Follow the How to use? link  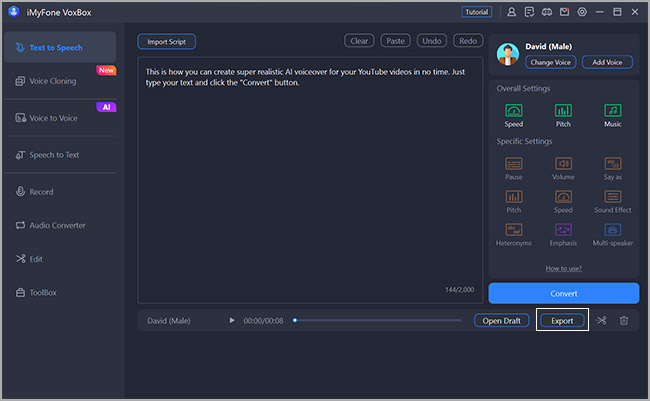tap(563, 268)
